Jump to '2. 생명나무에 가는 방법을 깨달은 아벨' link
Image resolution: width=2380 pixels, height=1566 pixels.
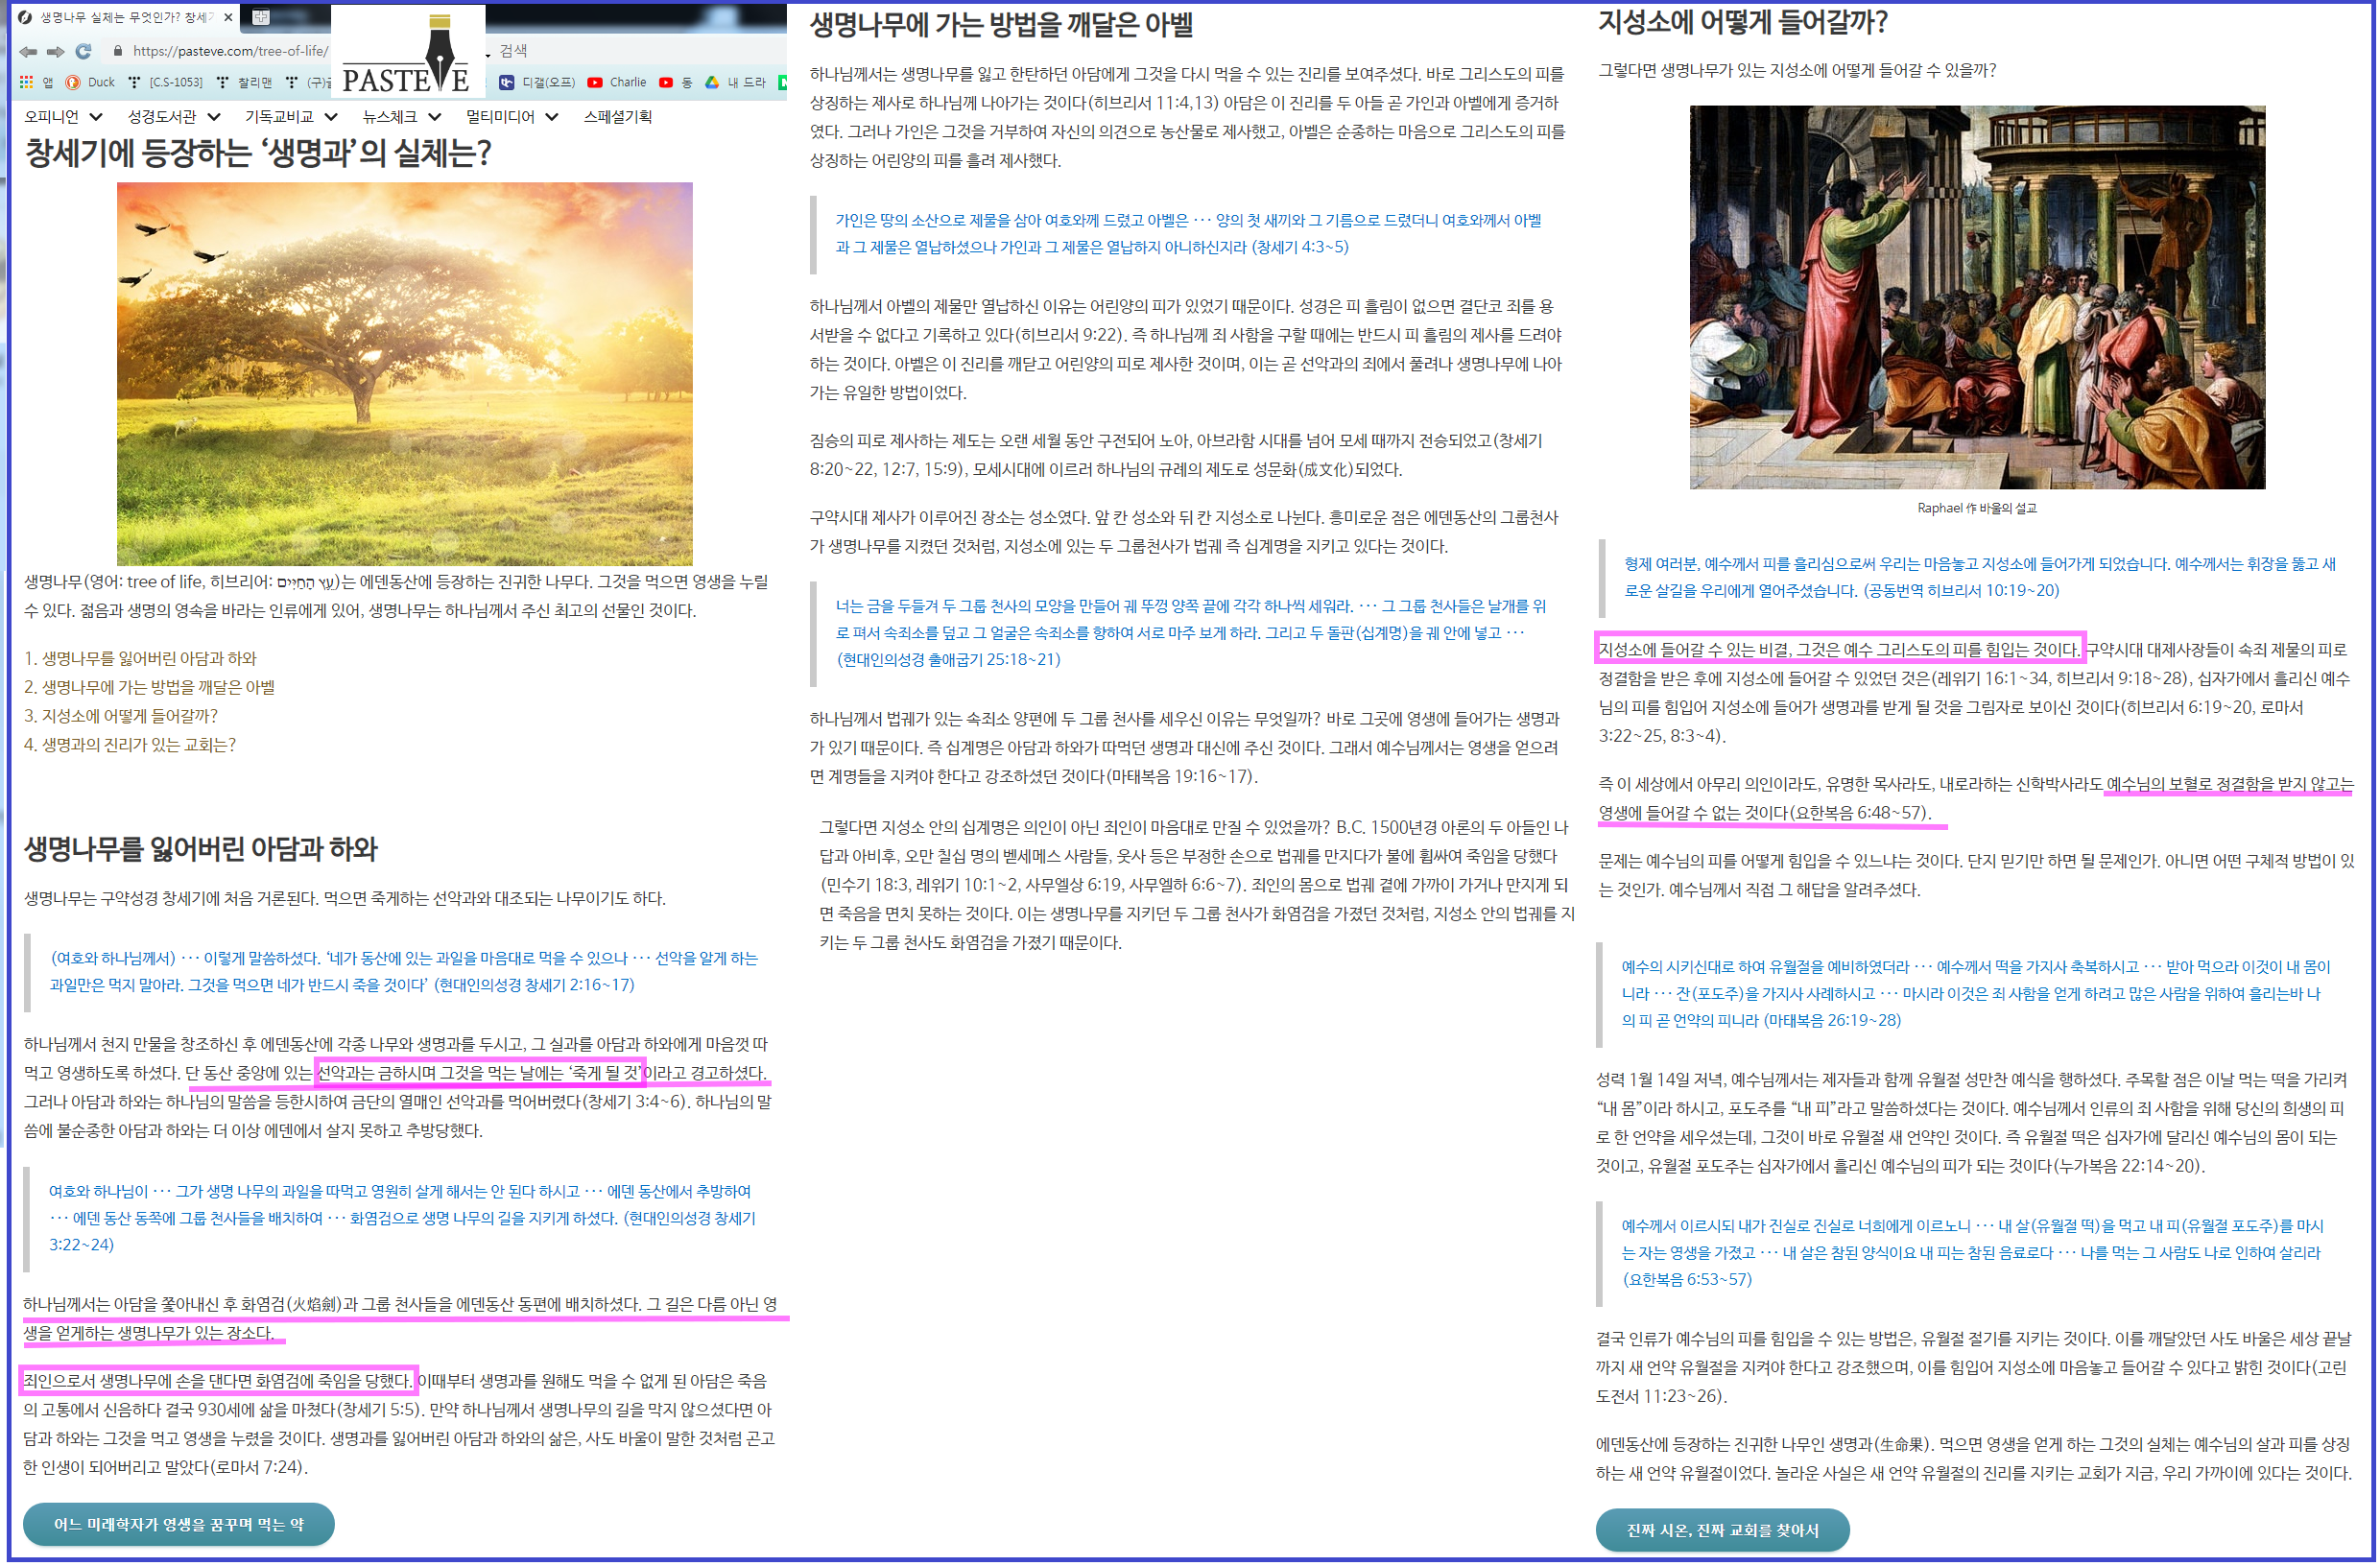tap(150, 687)
